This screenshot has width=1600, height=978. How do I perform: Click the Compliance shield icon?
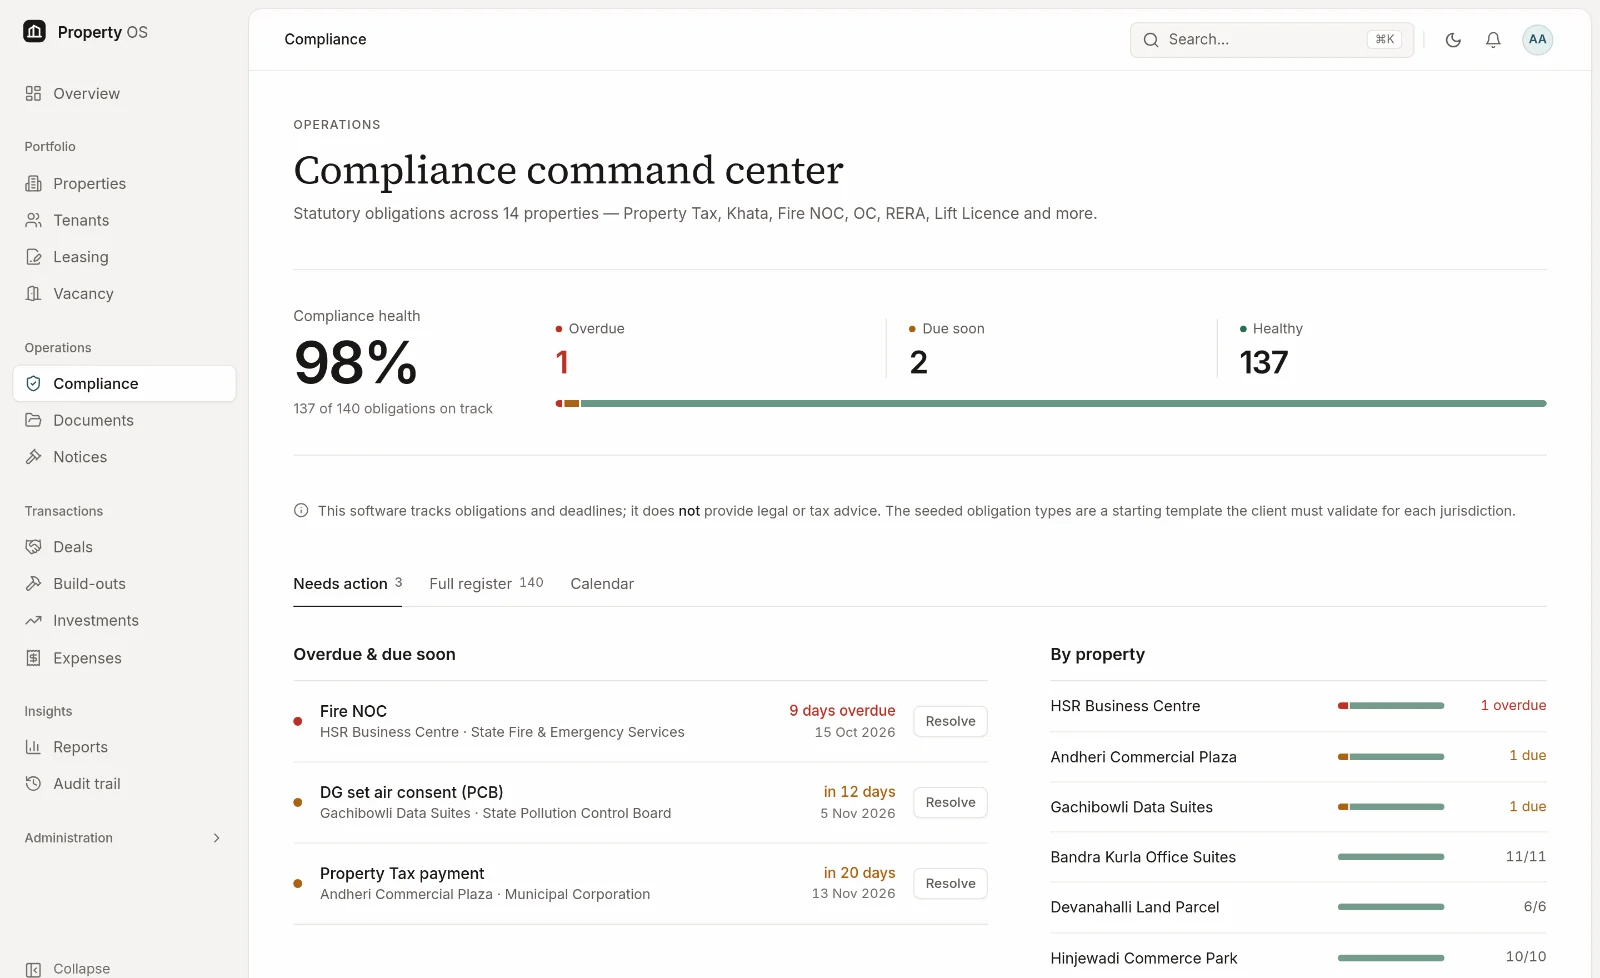33,384
